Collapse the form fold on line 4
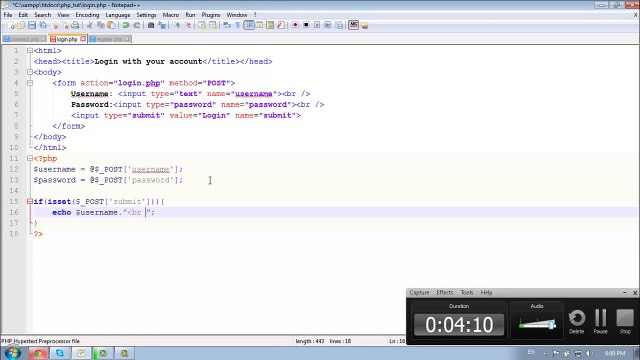The width and height of the screenshot is (640, 360). pos(30,83)
